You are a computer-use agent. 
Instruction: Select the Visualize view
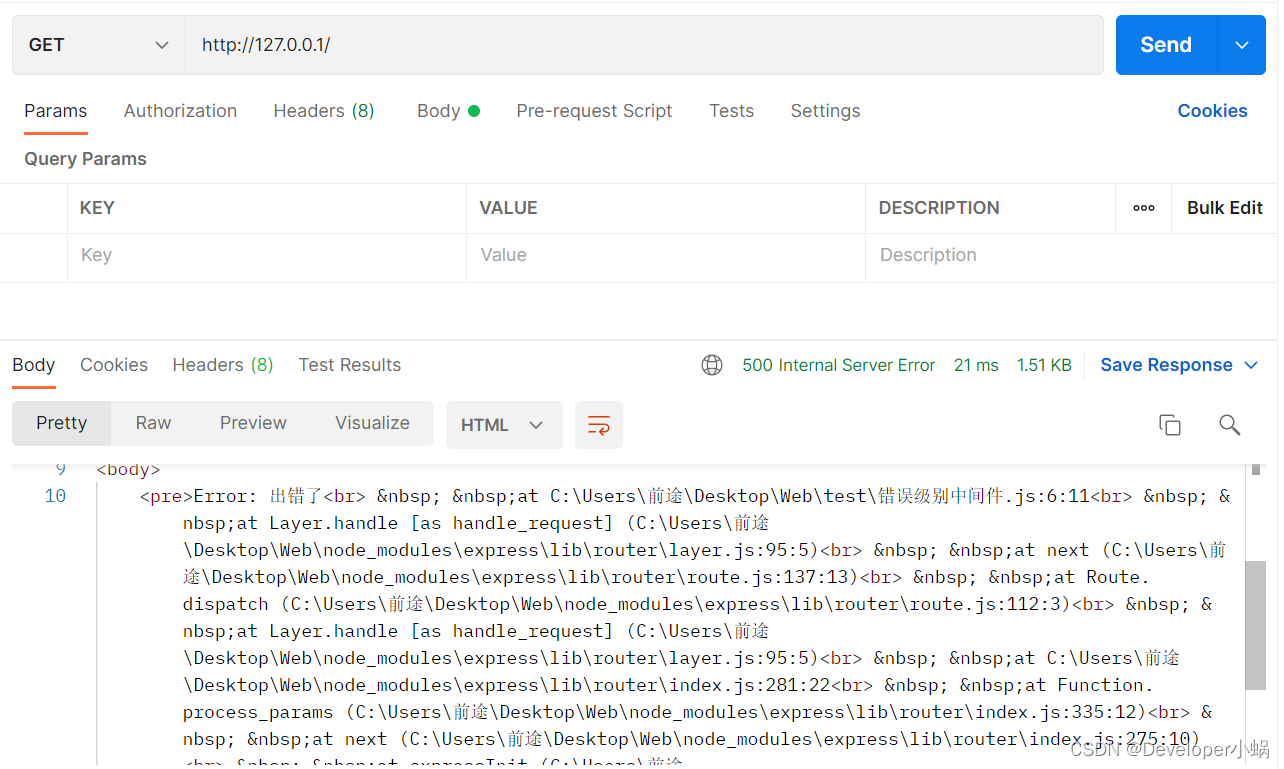click(372, 423)
